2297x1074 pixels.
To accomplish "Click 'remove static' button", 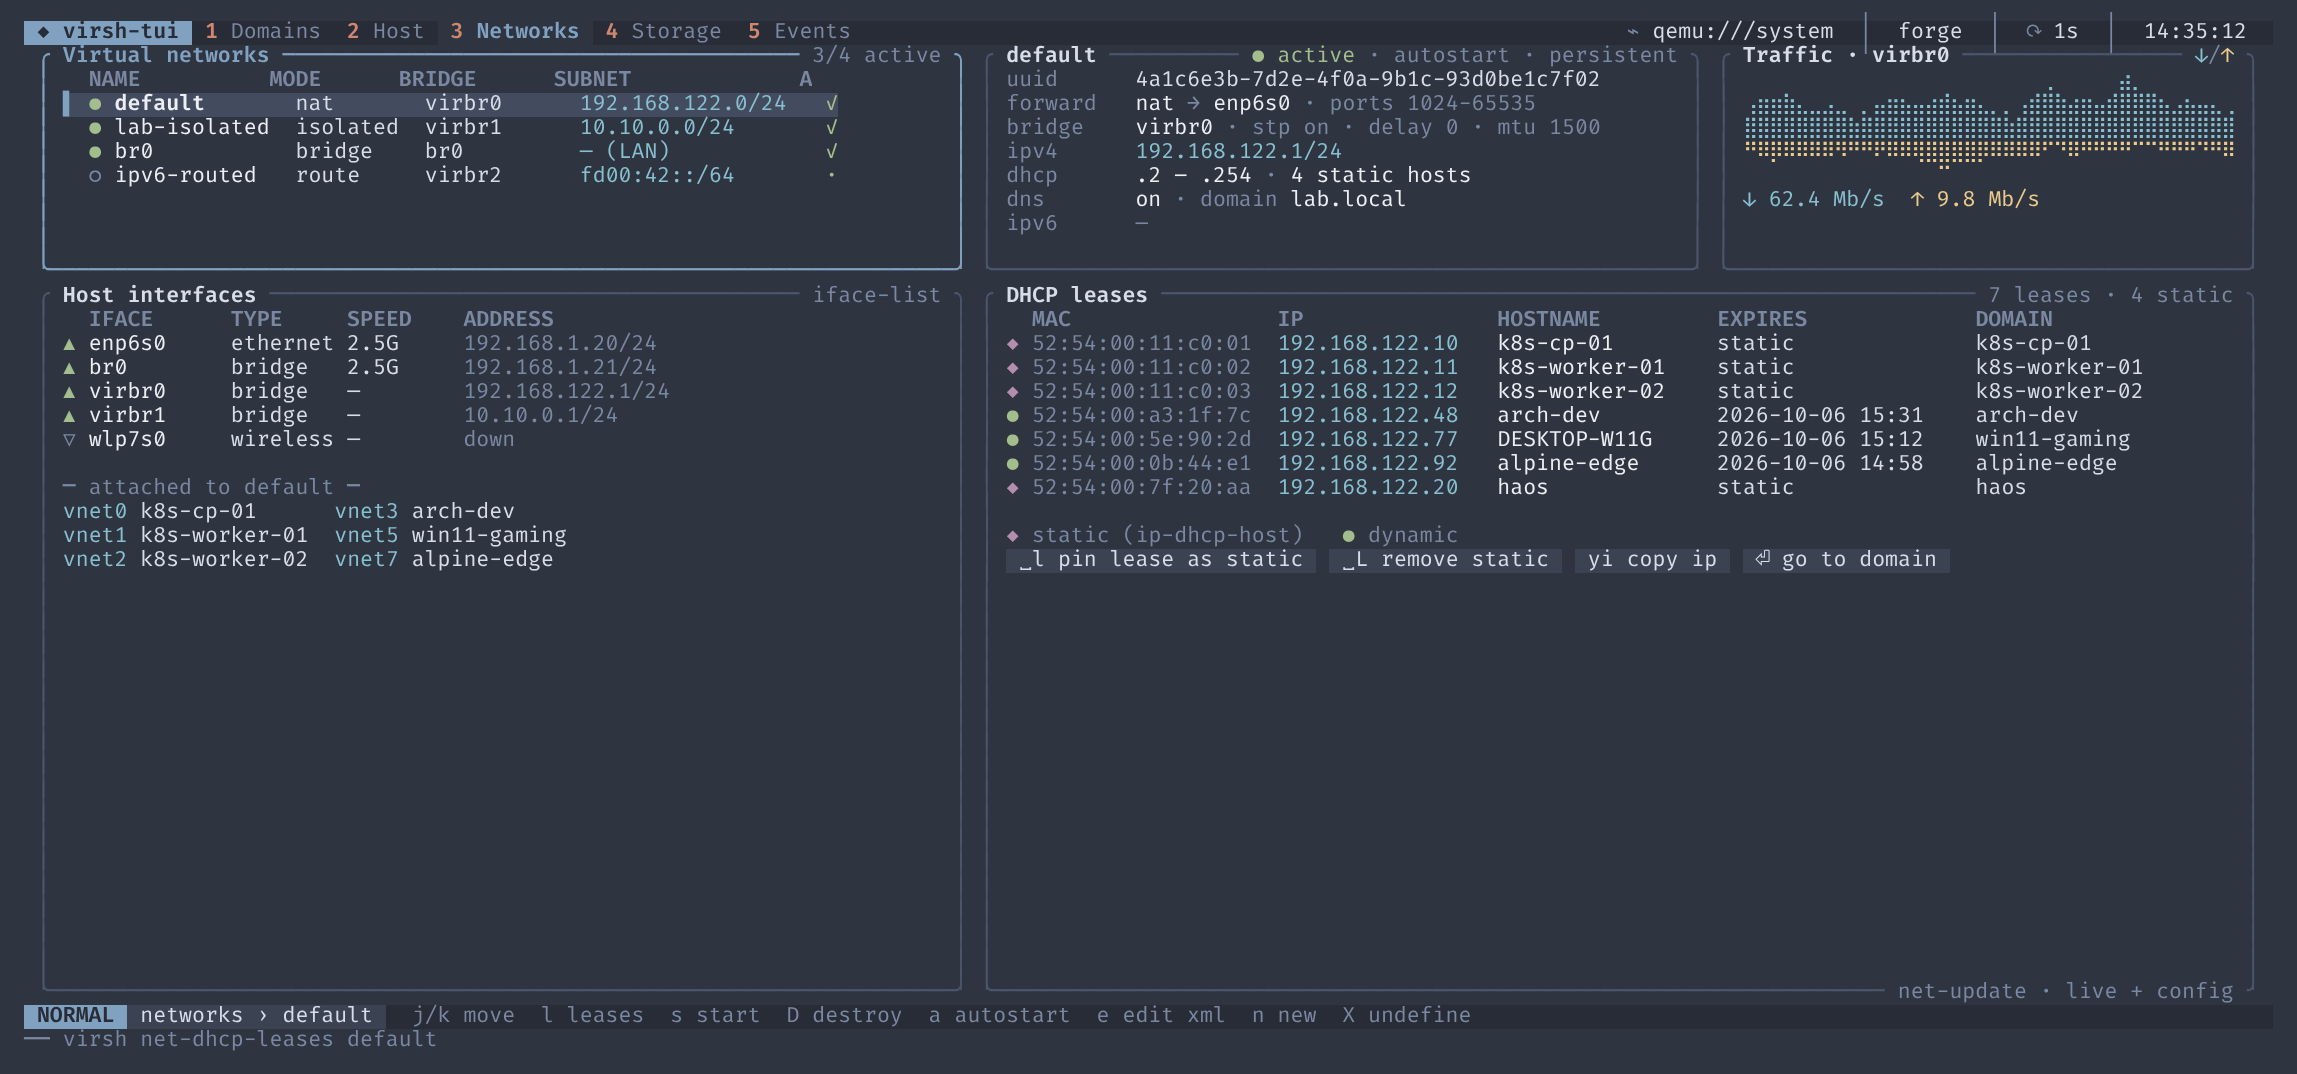I will coord(1445,559).
